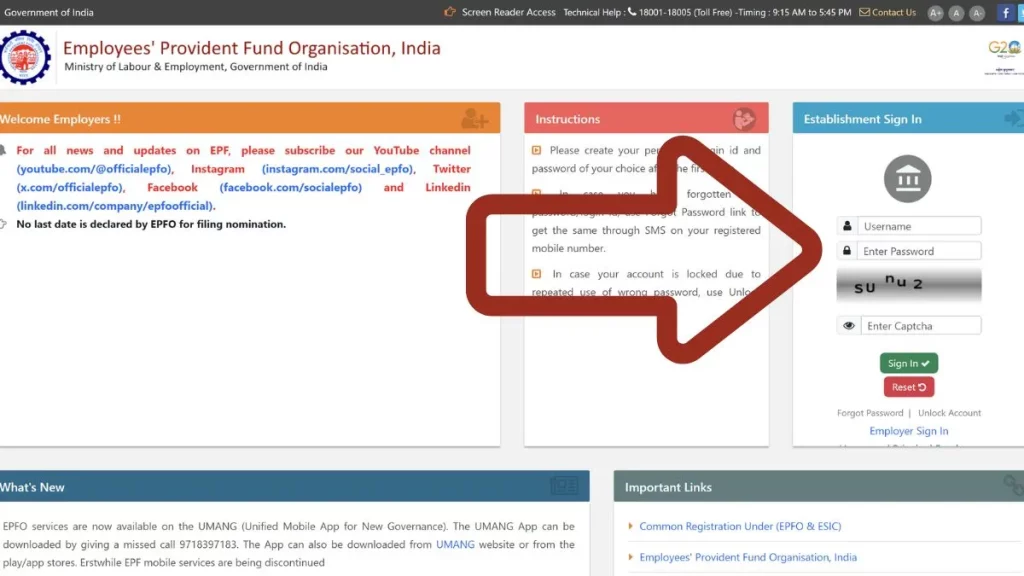The width and height of the screenshot is (1024, 576).
Task: Reset text size with the middle A icon
Action: (955, 12)
